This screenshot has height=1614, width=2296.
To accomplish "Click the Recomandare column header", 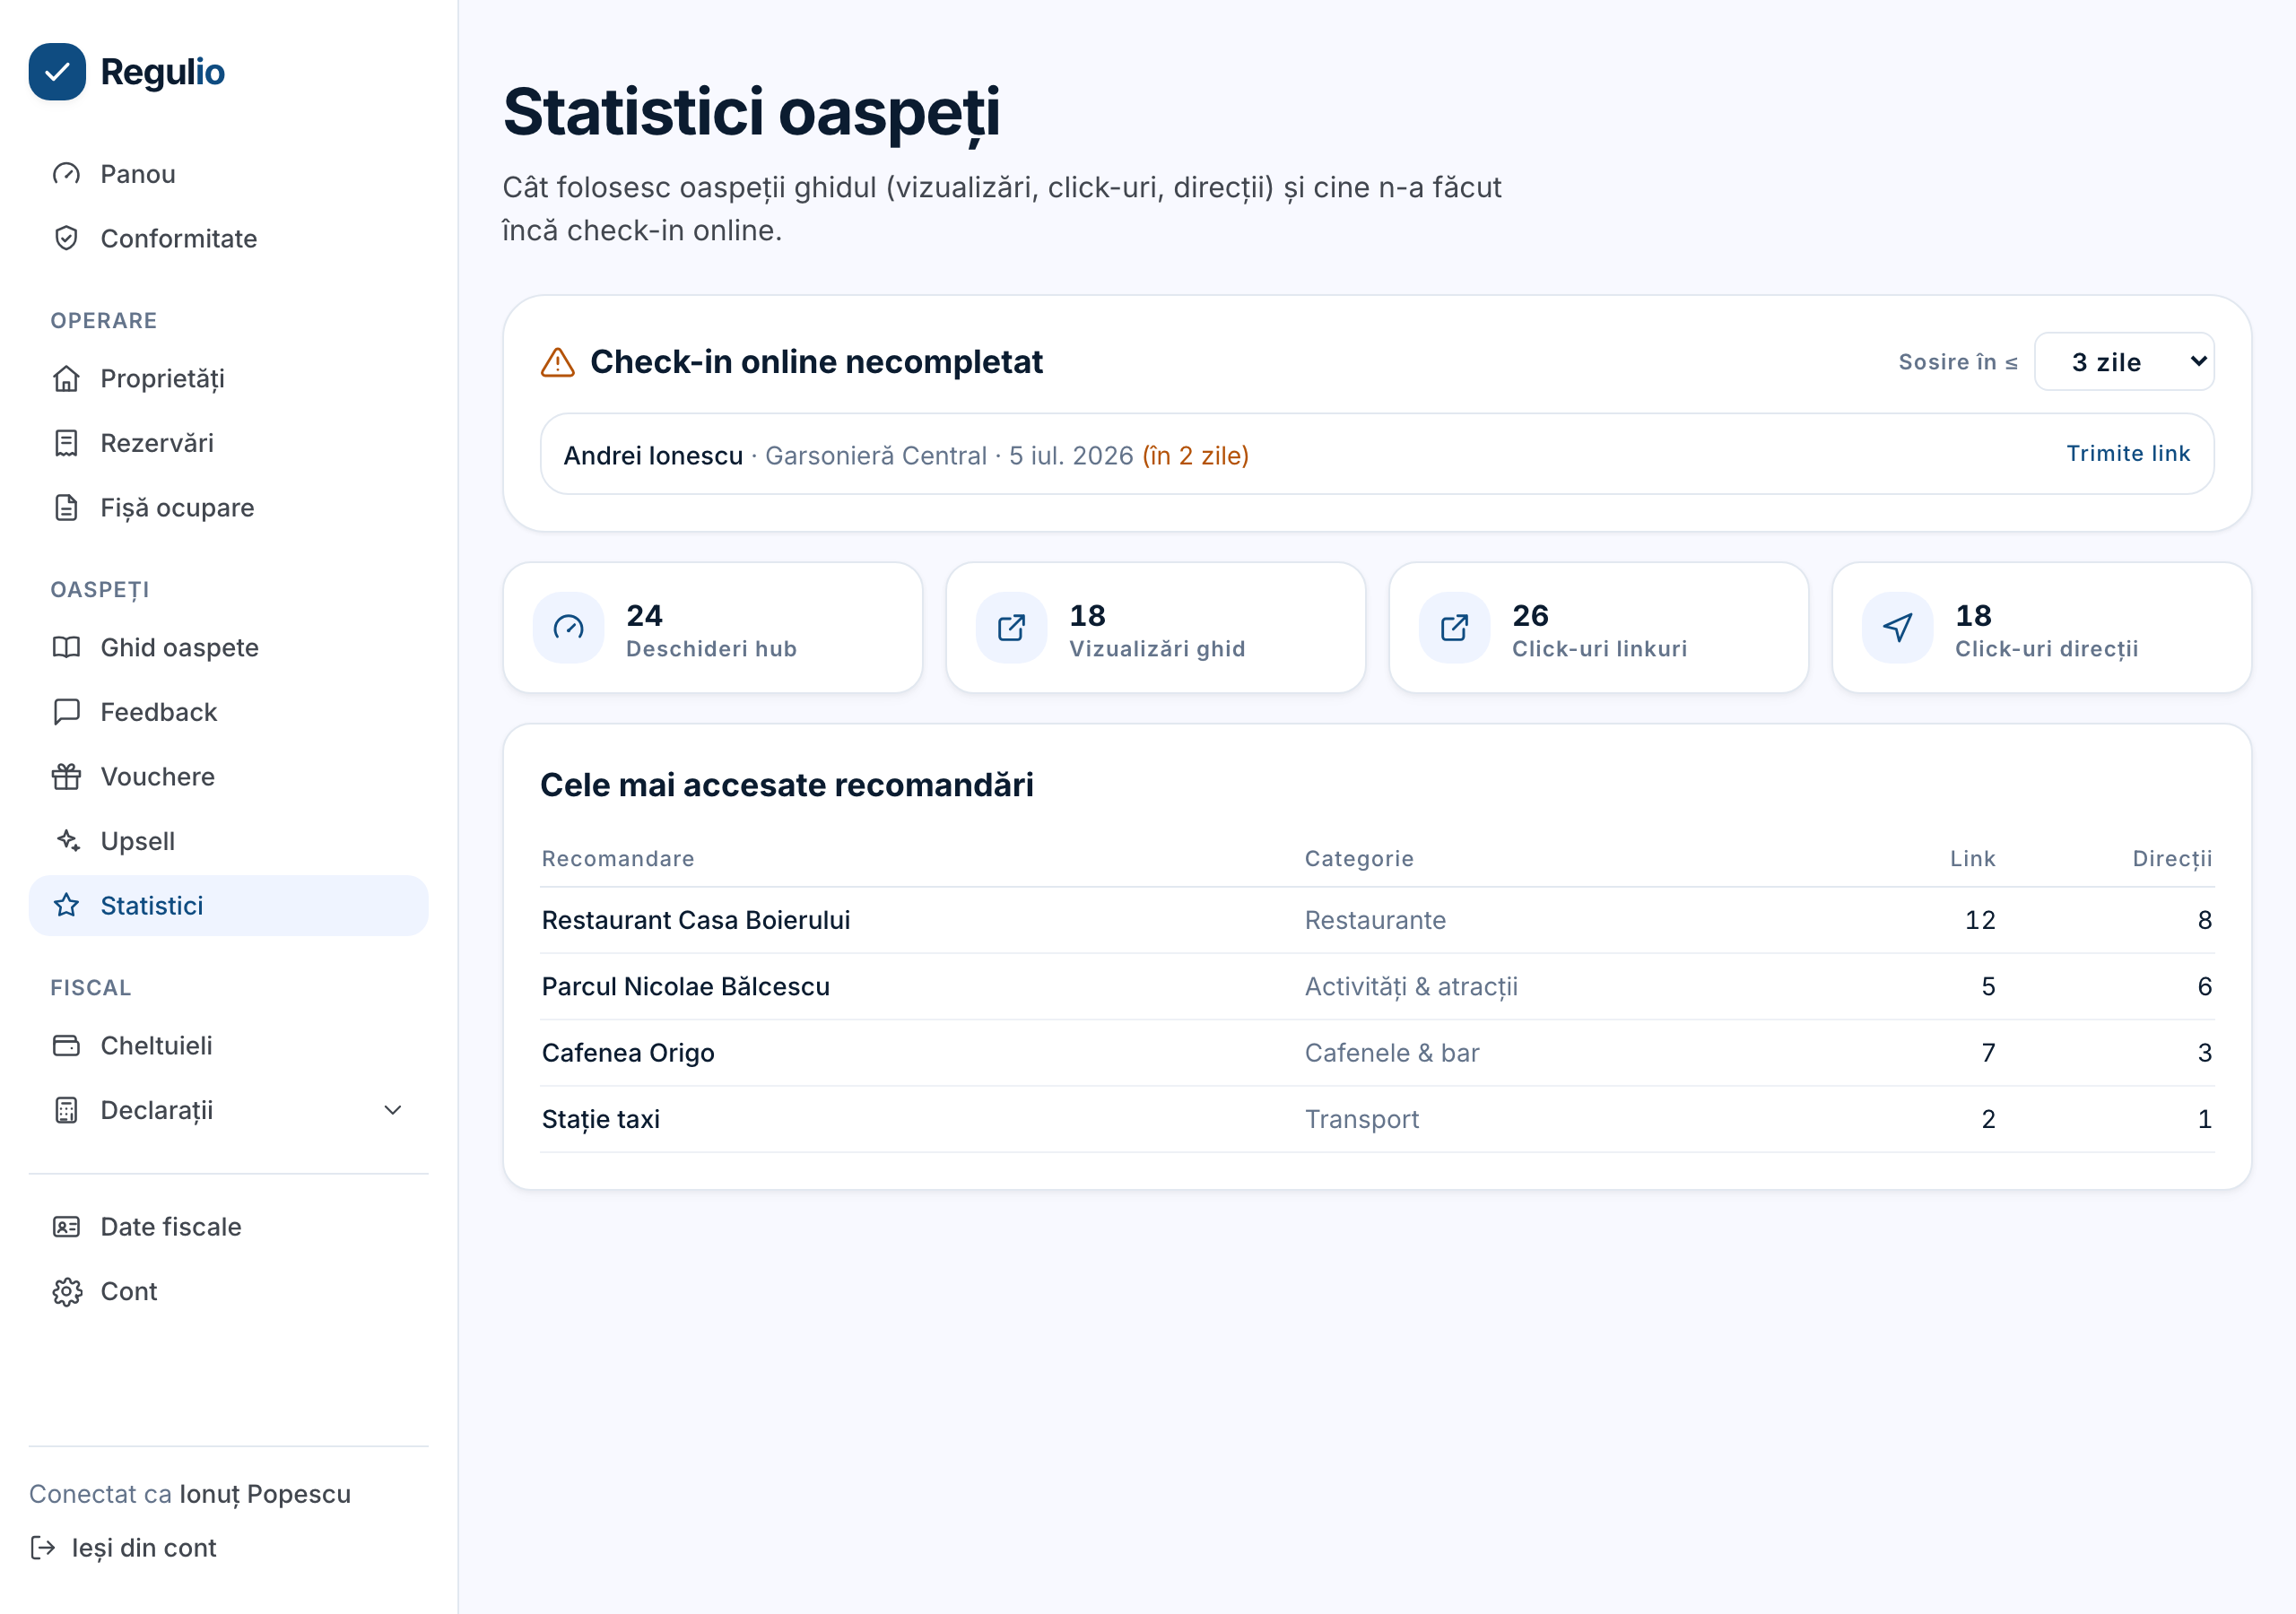I will [618, 859].
